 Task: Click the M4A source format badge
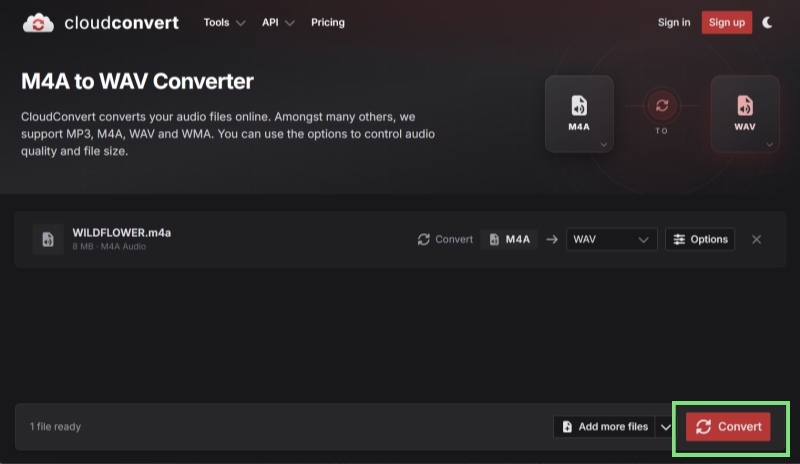click(x=509, y=239)
